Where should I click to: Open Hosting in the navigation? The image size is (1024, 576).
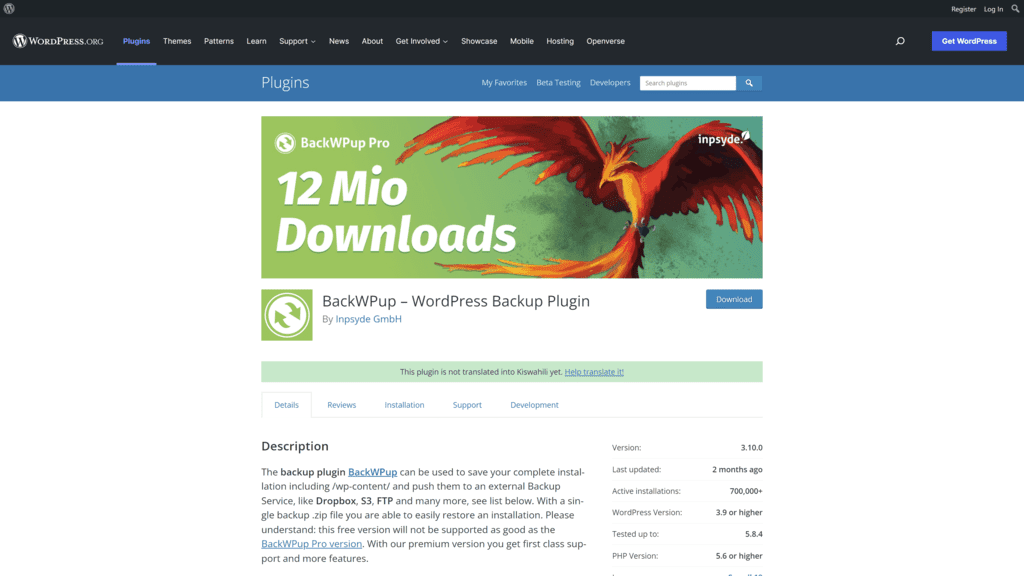tap(560, 41)
